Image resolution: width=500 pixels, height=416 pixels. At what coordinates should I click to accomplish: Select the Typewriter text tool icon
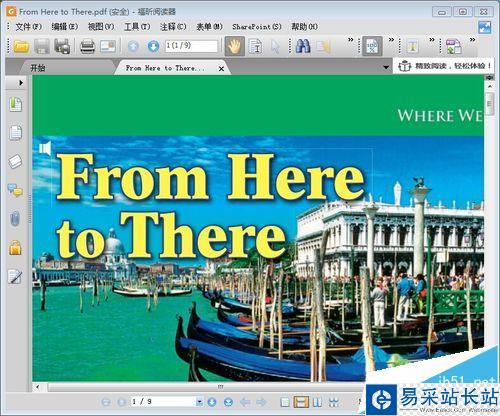(413, 46)
